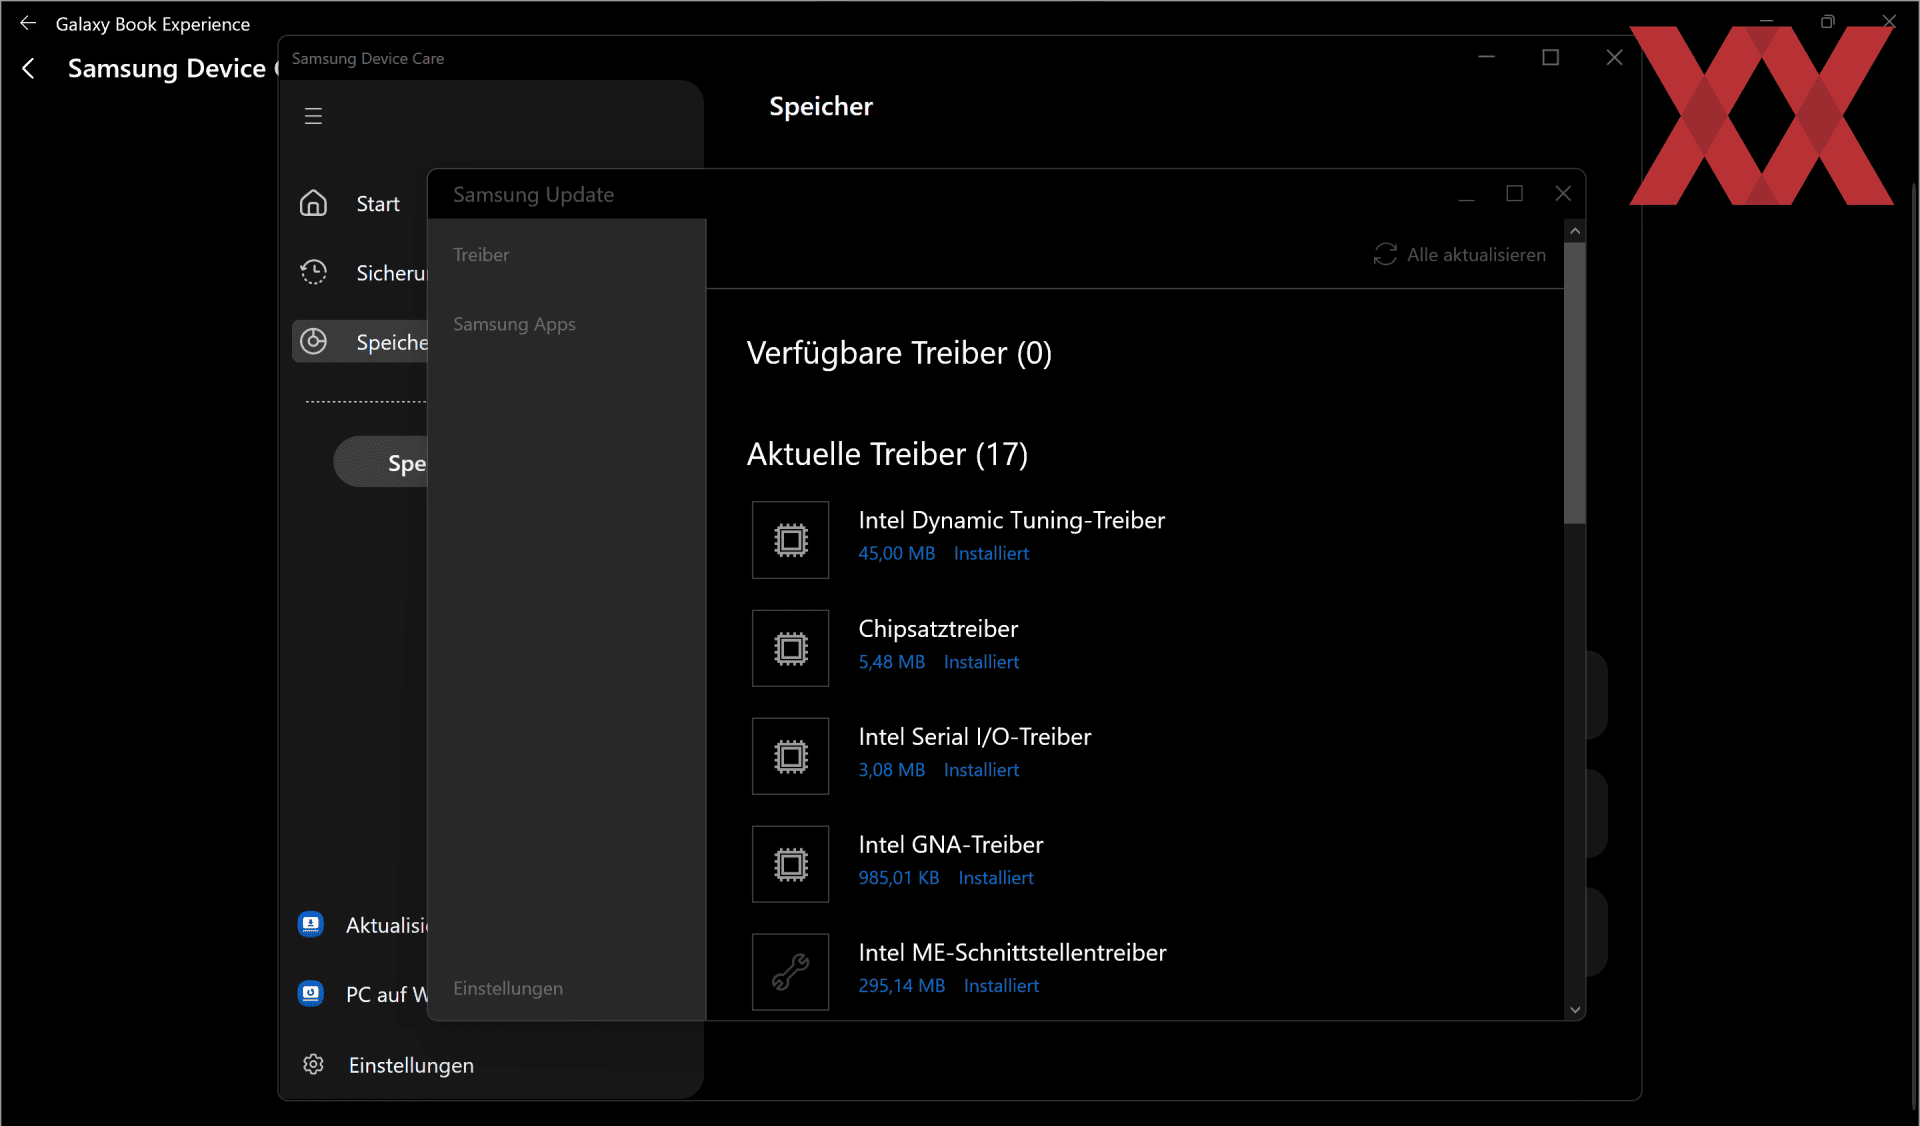The width and height of the screenshot is (1920, 1126).
Task: Click the Start home icon in sidebar
Action: tap(314, 204)
